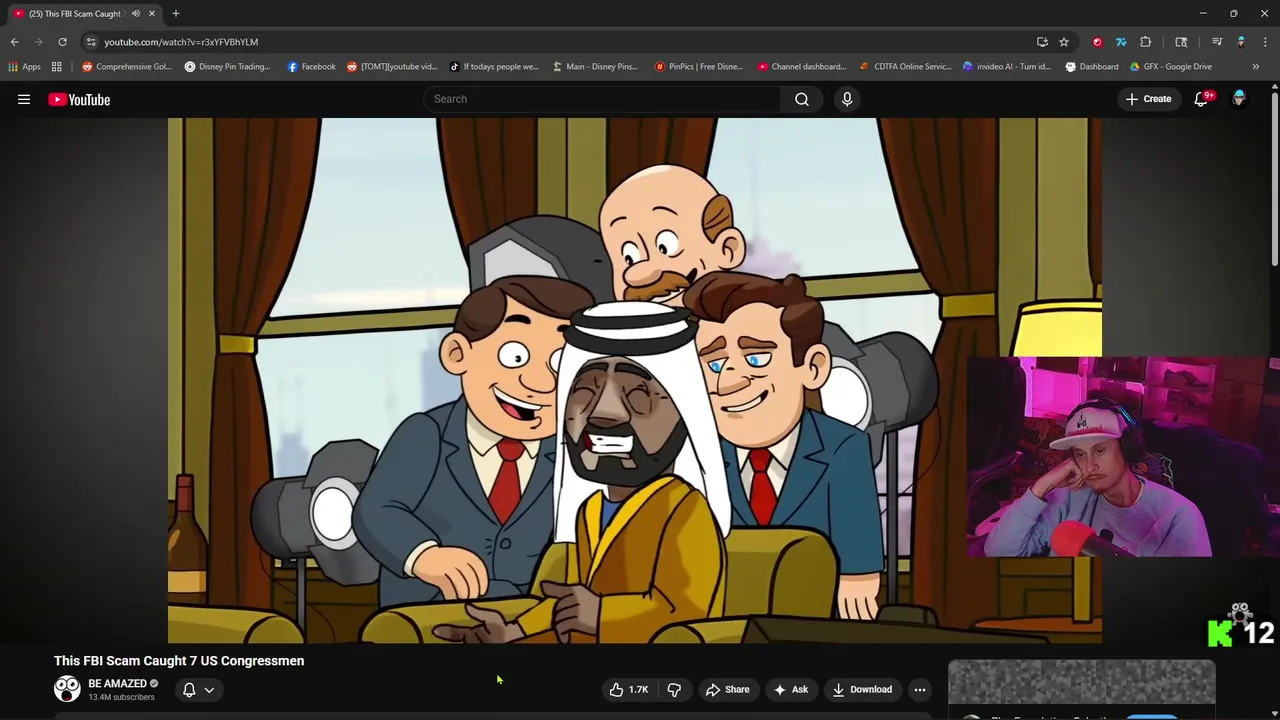Open Chrome media control music icon
The height and width of the screenshot is (720, 1280).
(x=1217, y=42)
